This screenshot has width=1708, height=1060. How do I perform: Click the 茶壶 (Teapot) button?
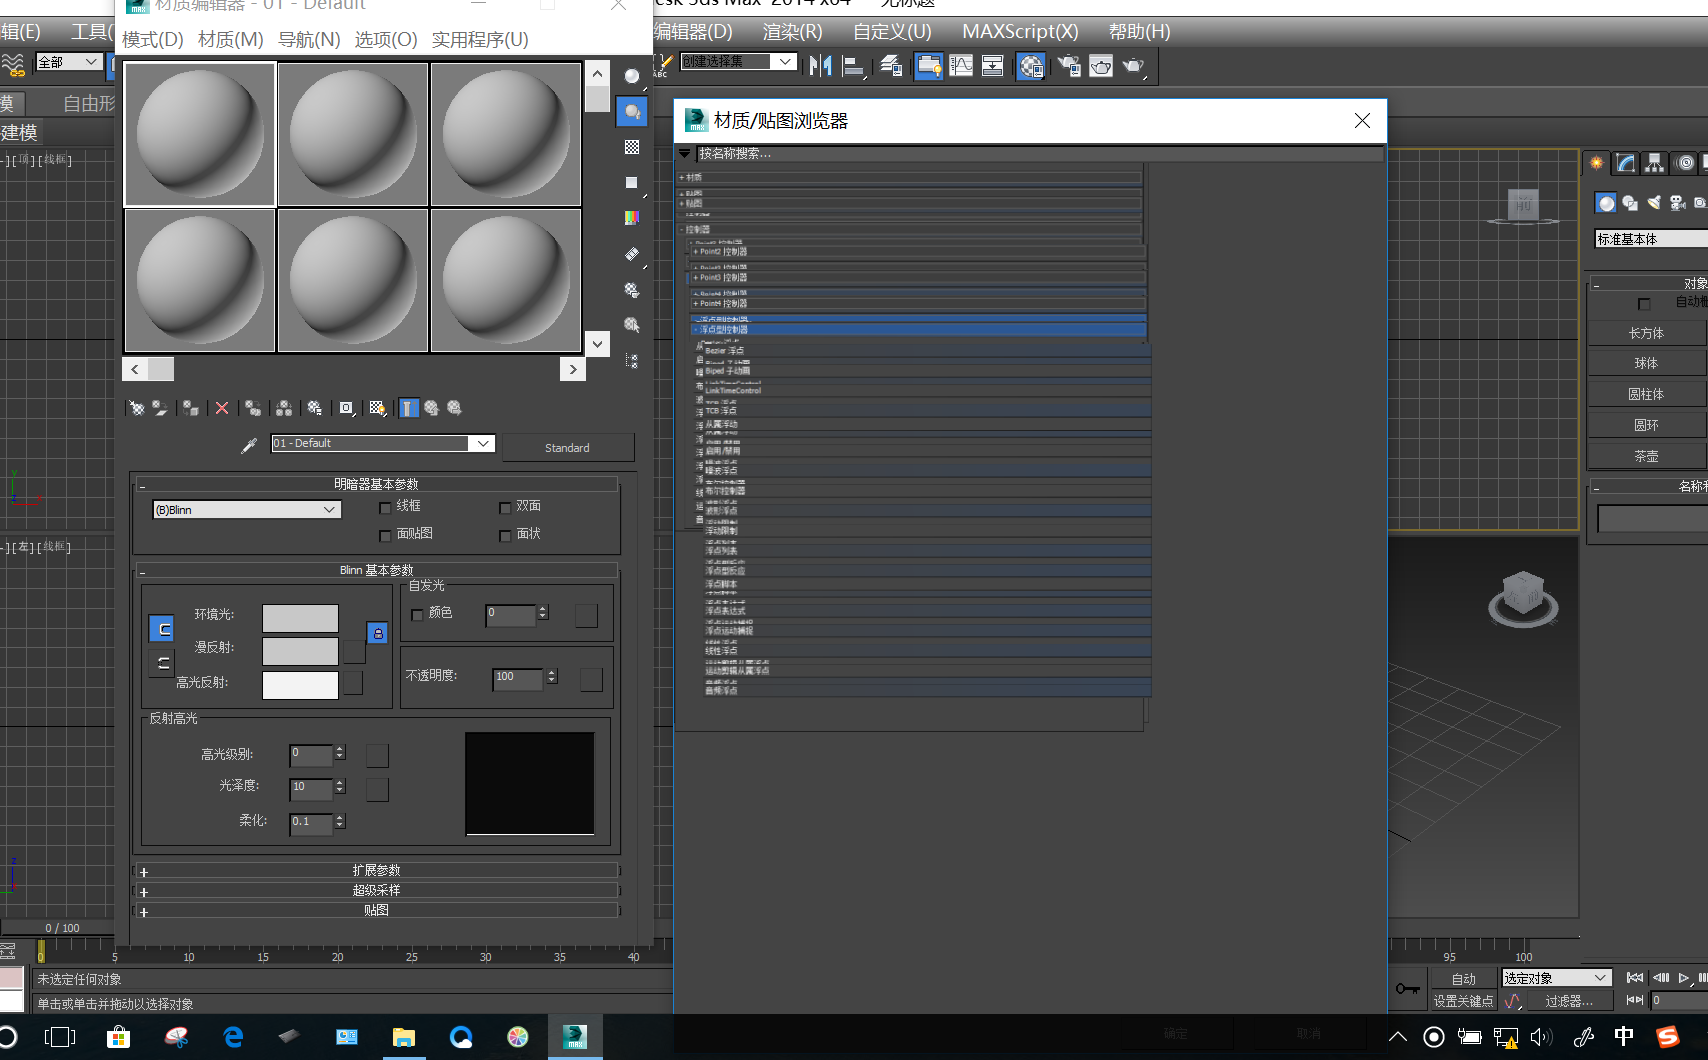click(x=1646, y=456)
